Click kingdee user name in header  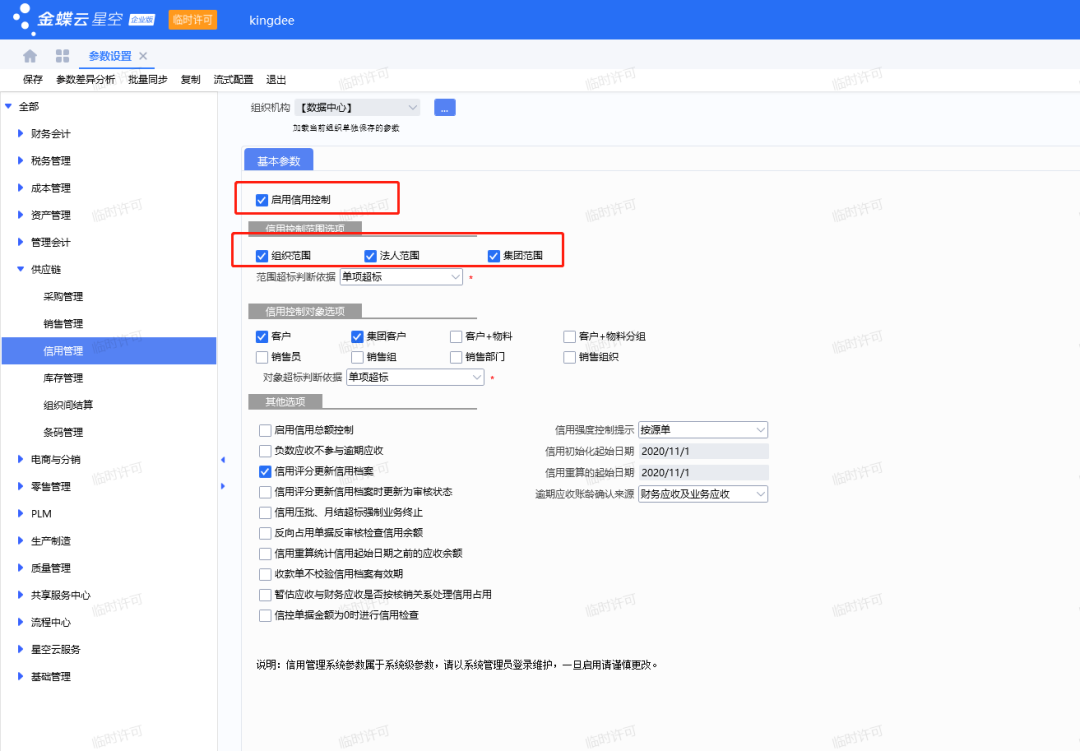pyautogui.click(x=271, y=21)
